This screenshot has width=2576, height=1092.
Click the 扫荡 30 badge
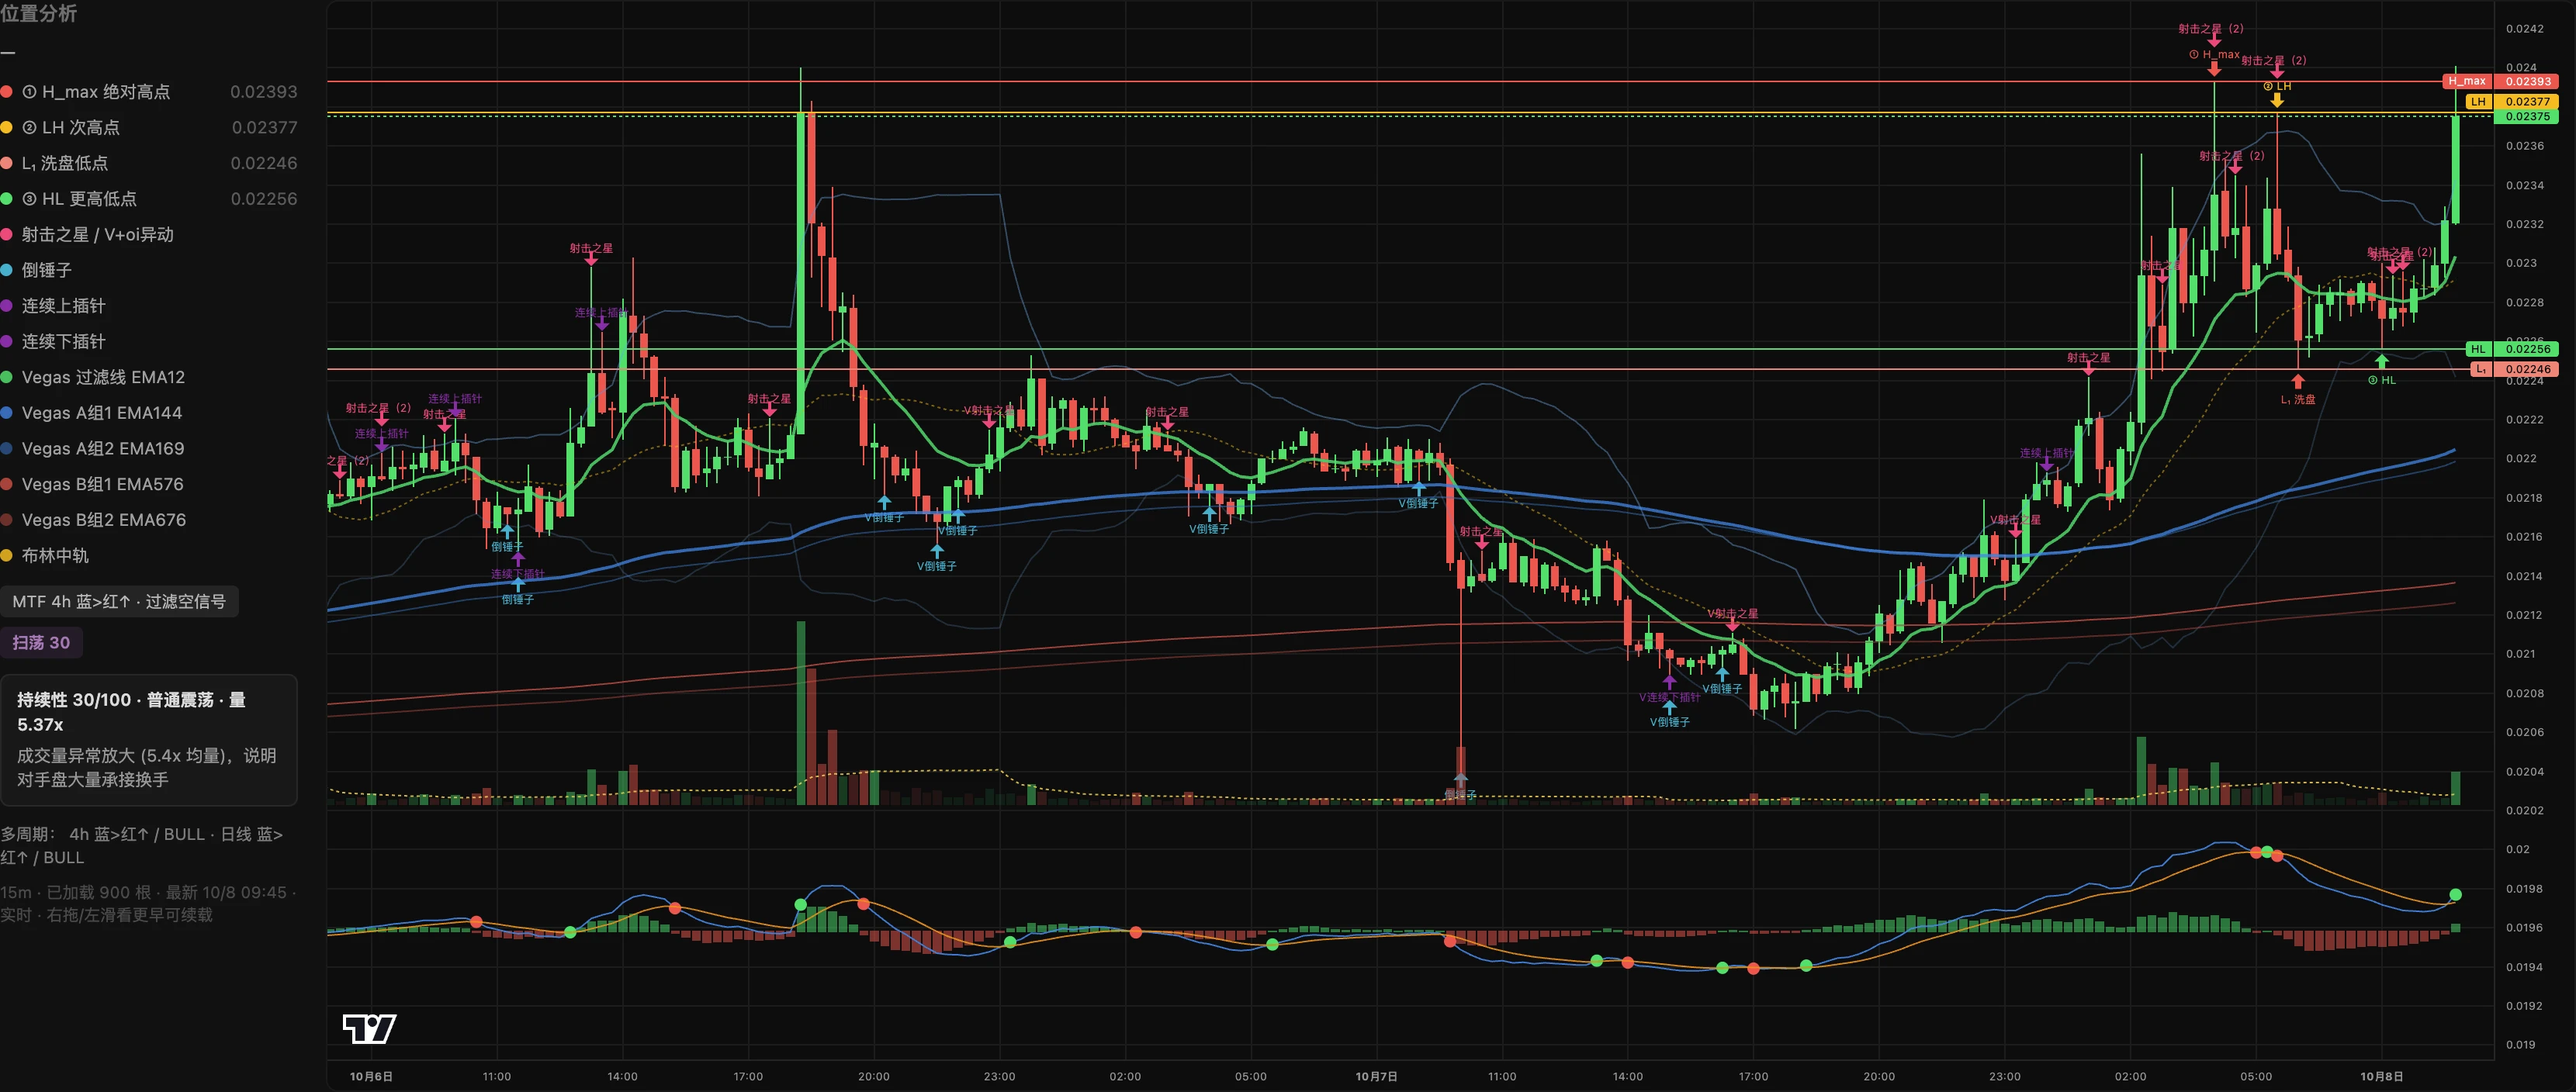[41, 643]
